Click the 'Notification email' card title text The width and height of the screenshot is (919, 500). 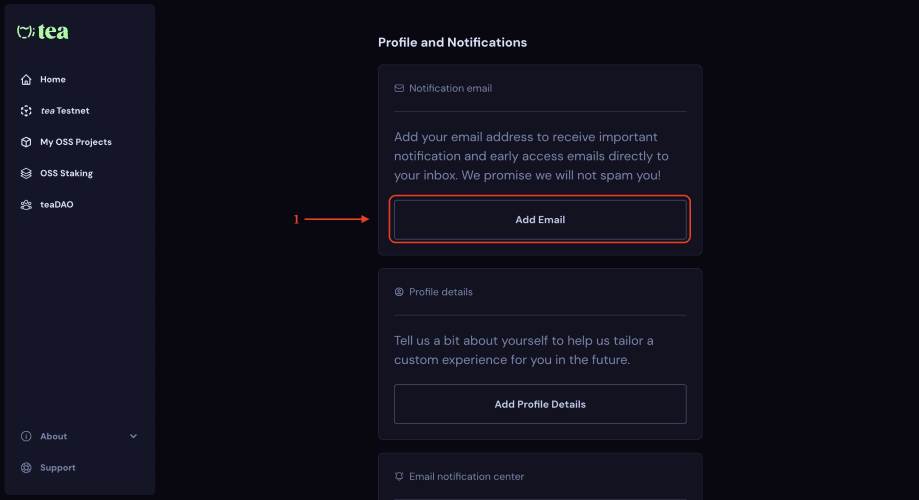click(x=450, y=88)
